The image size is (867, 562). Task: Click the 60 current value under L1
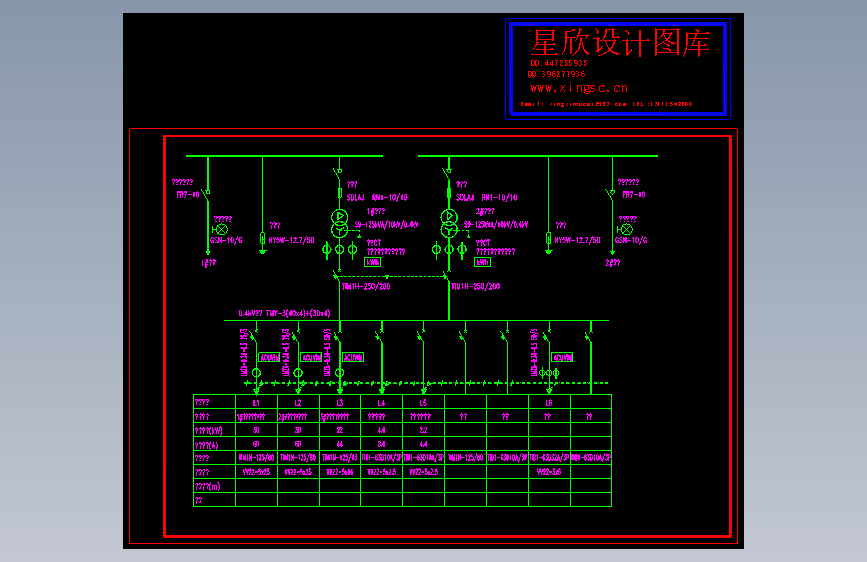coord(257,444)
